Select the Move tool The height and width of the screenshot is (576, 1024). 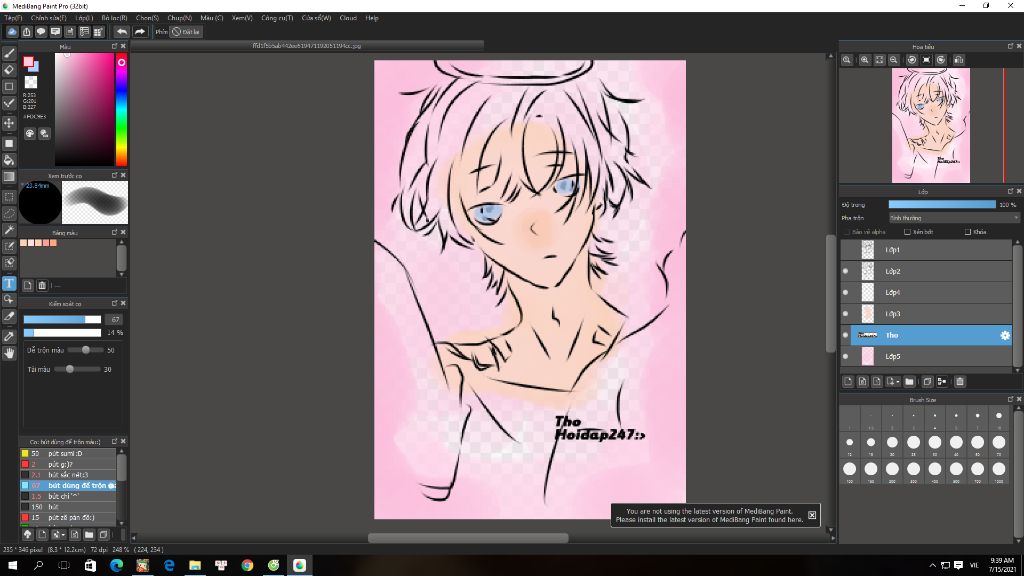[9, 123]
